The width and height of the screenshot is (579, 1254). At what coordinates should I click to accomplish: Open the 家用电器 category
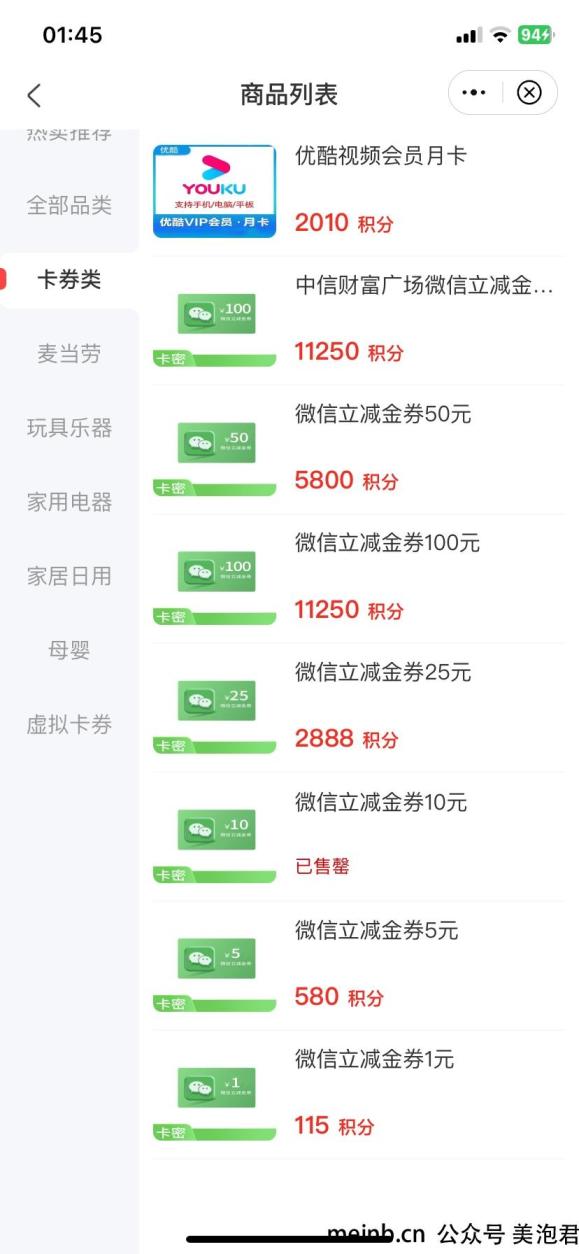[69, 502]
